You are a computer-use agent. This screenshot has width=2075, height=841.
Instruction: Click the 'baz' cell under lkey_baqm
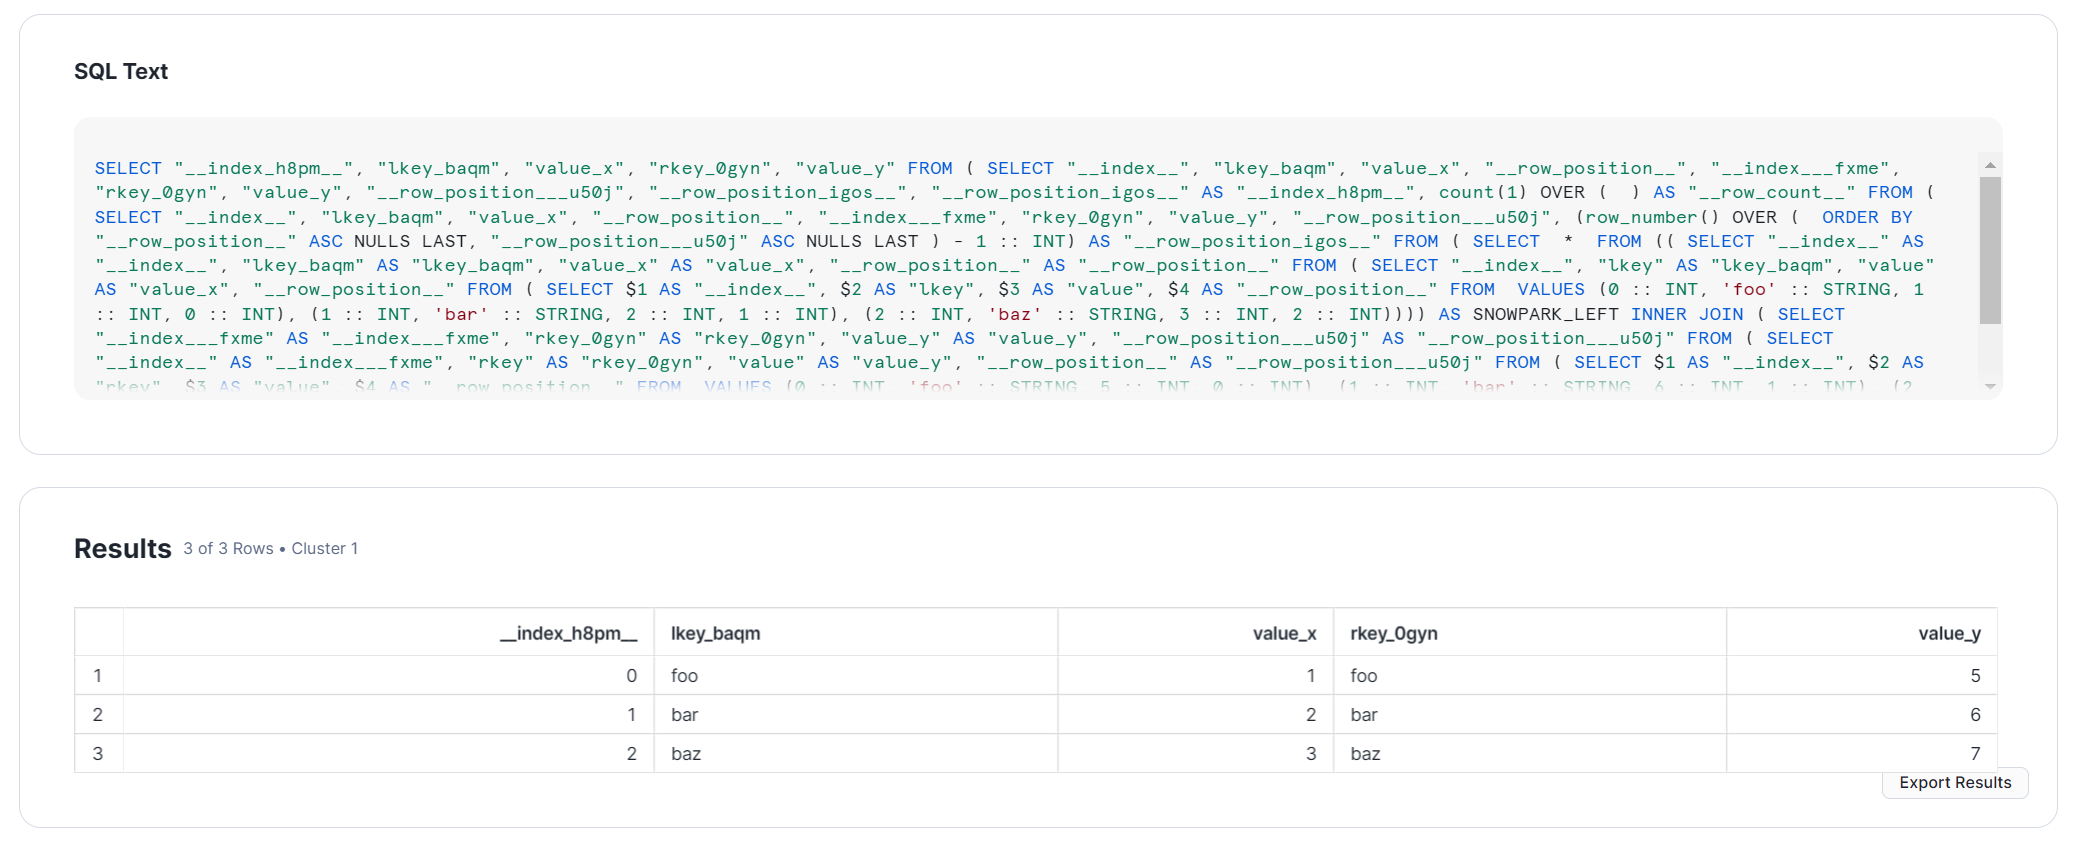856,754
